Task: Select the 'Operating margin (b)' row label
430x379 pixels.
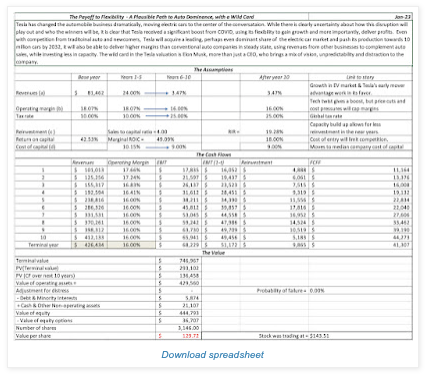Action: [x=39, y=109]
